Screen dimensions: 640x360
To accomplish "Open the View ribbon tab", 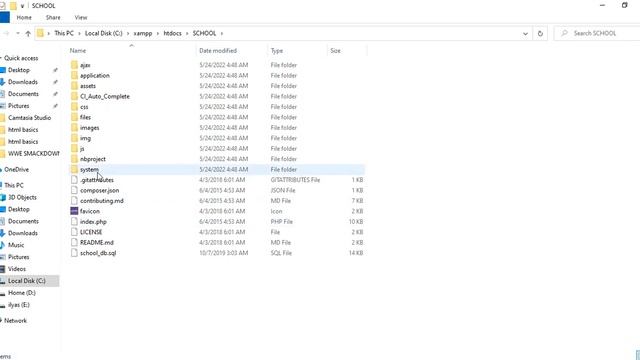I will pos(81,18).
